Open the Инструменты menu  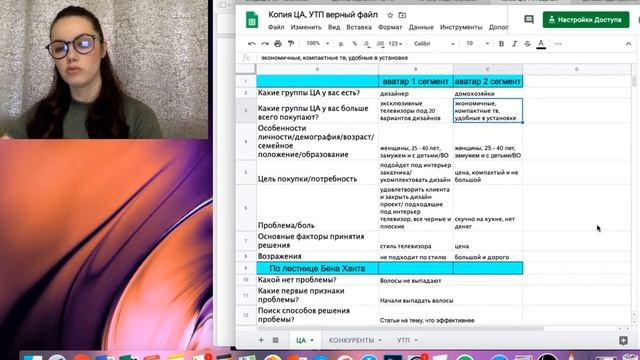461,27
